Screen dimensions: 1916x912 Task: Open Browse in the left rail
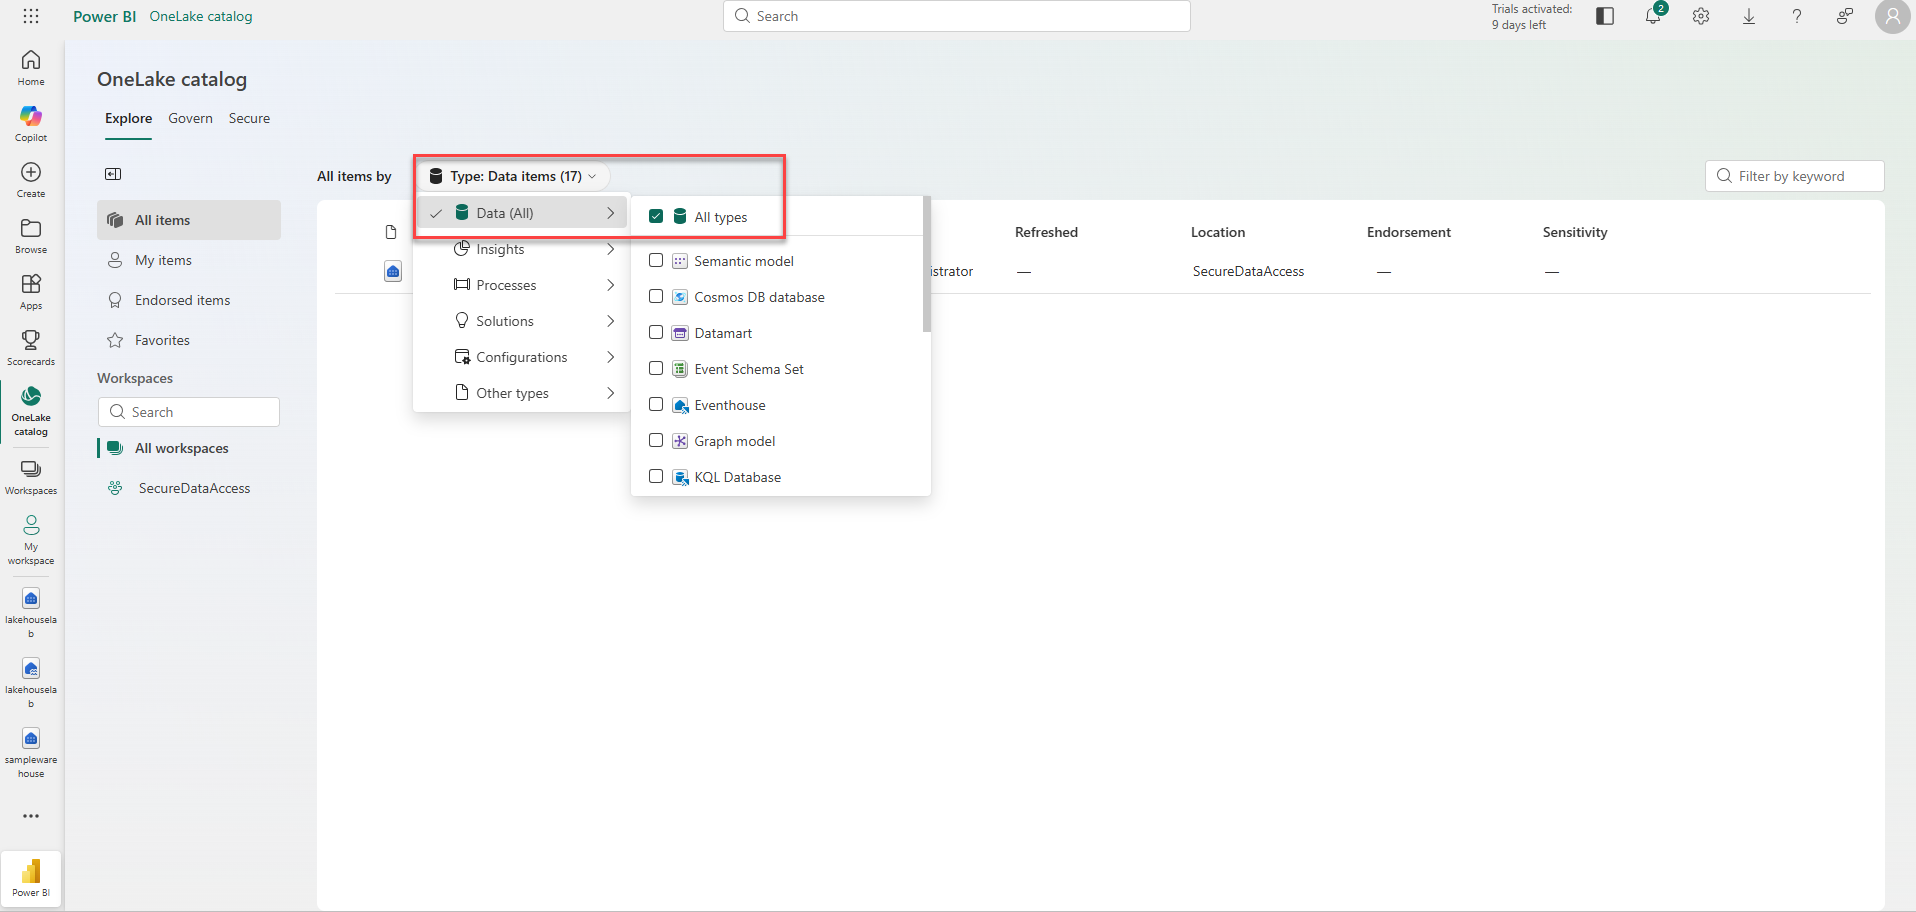[31, 236]
